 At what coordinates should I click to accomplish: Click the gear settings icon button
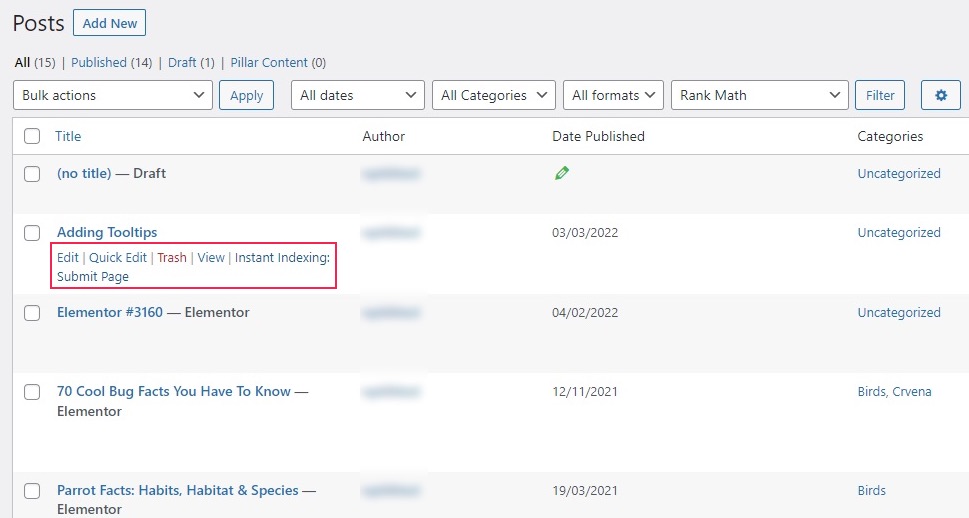coord(940,96)
